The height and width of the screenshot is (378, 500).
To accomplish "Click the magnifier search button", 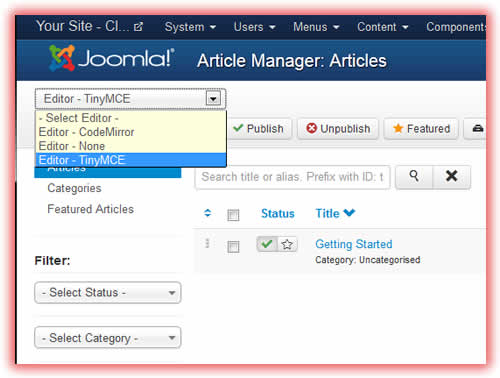I will coord(414,176).
